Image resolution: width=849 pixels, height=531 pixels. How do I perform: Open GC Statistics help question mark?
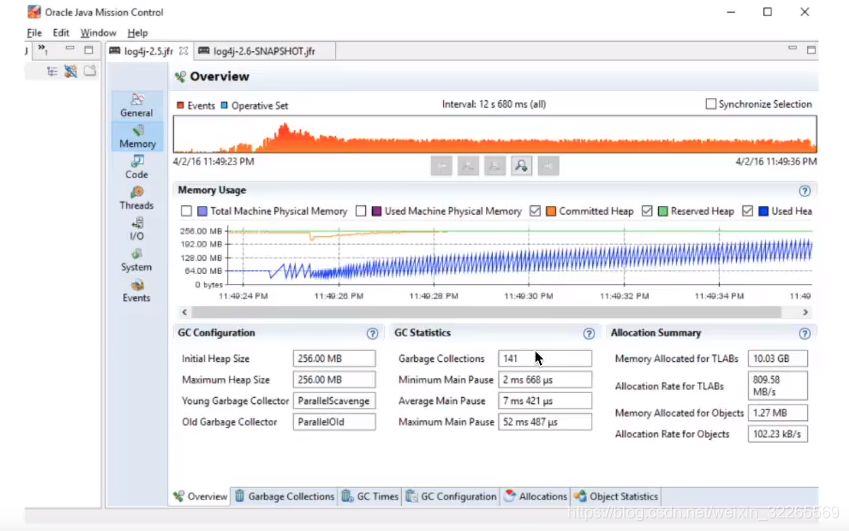coord(589,333)
